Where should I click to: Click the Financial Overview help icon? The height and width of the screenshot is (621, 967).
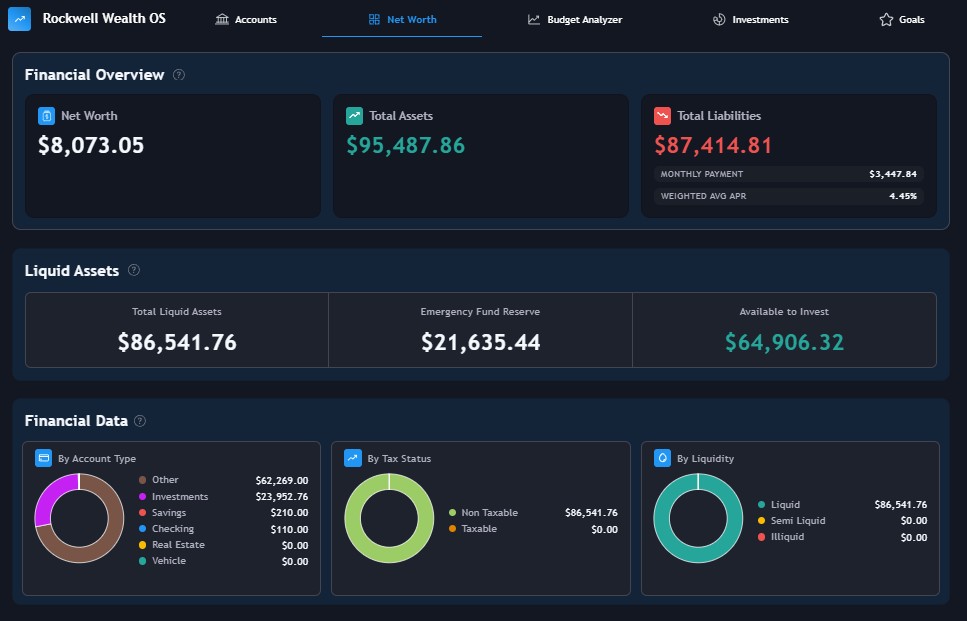pyautogui.click(x=179, y=75)
